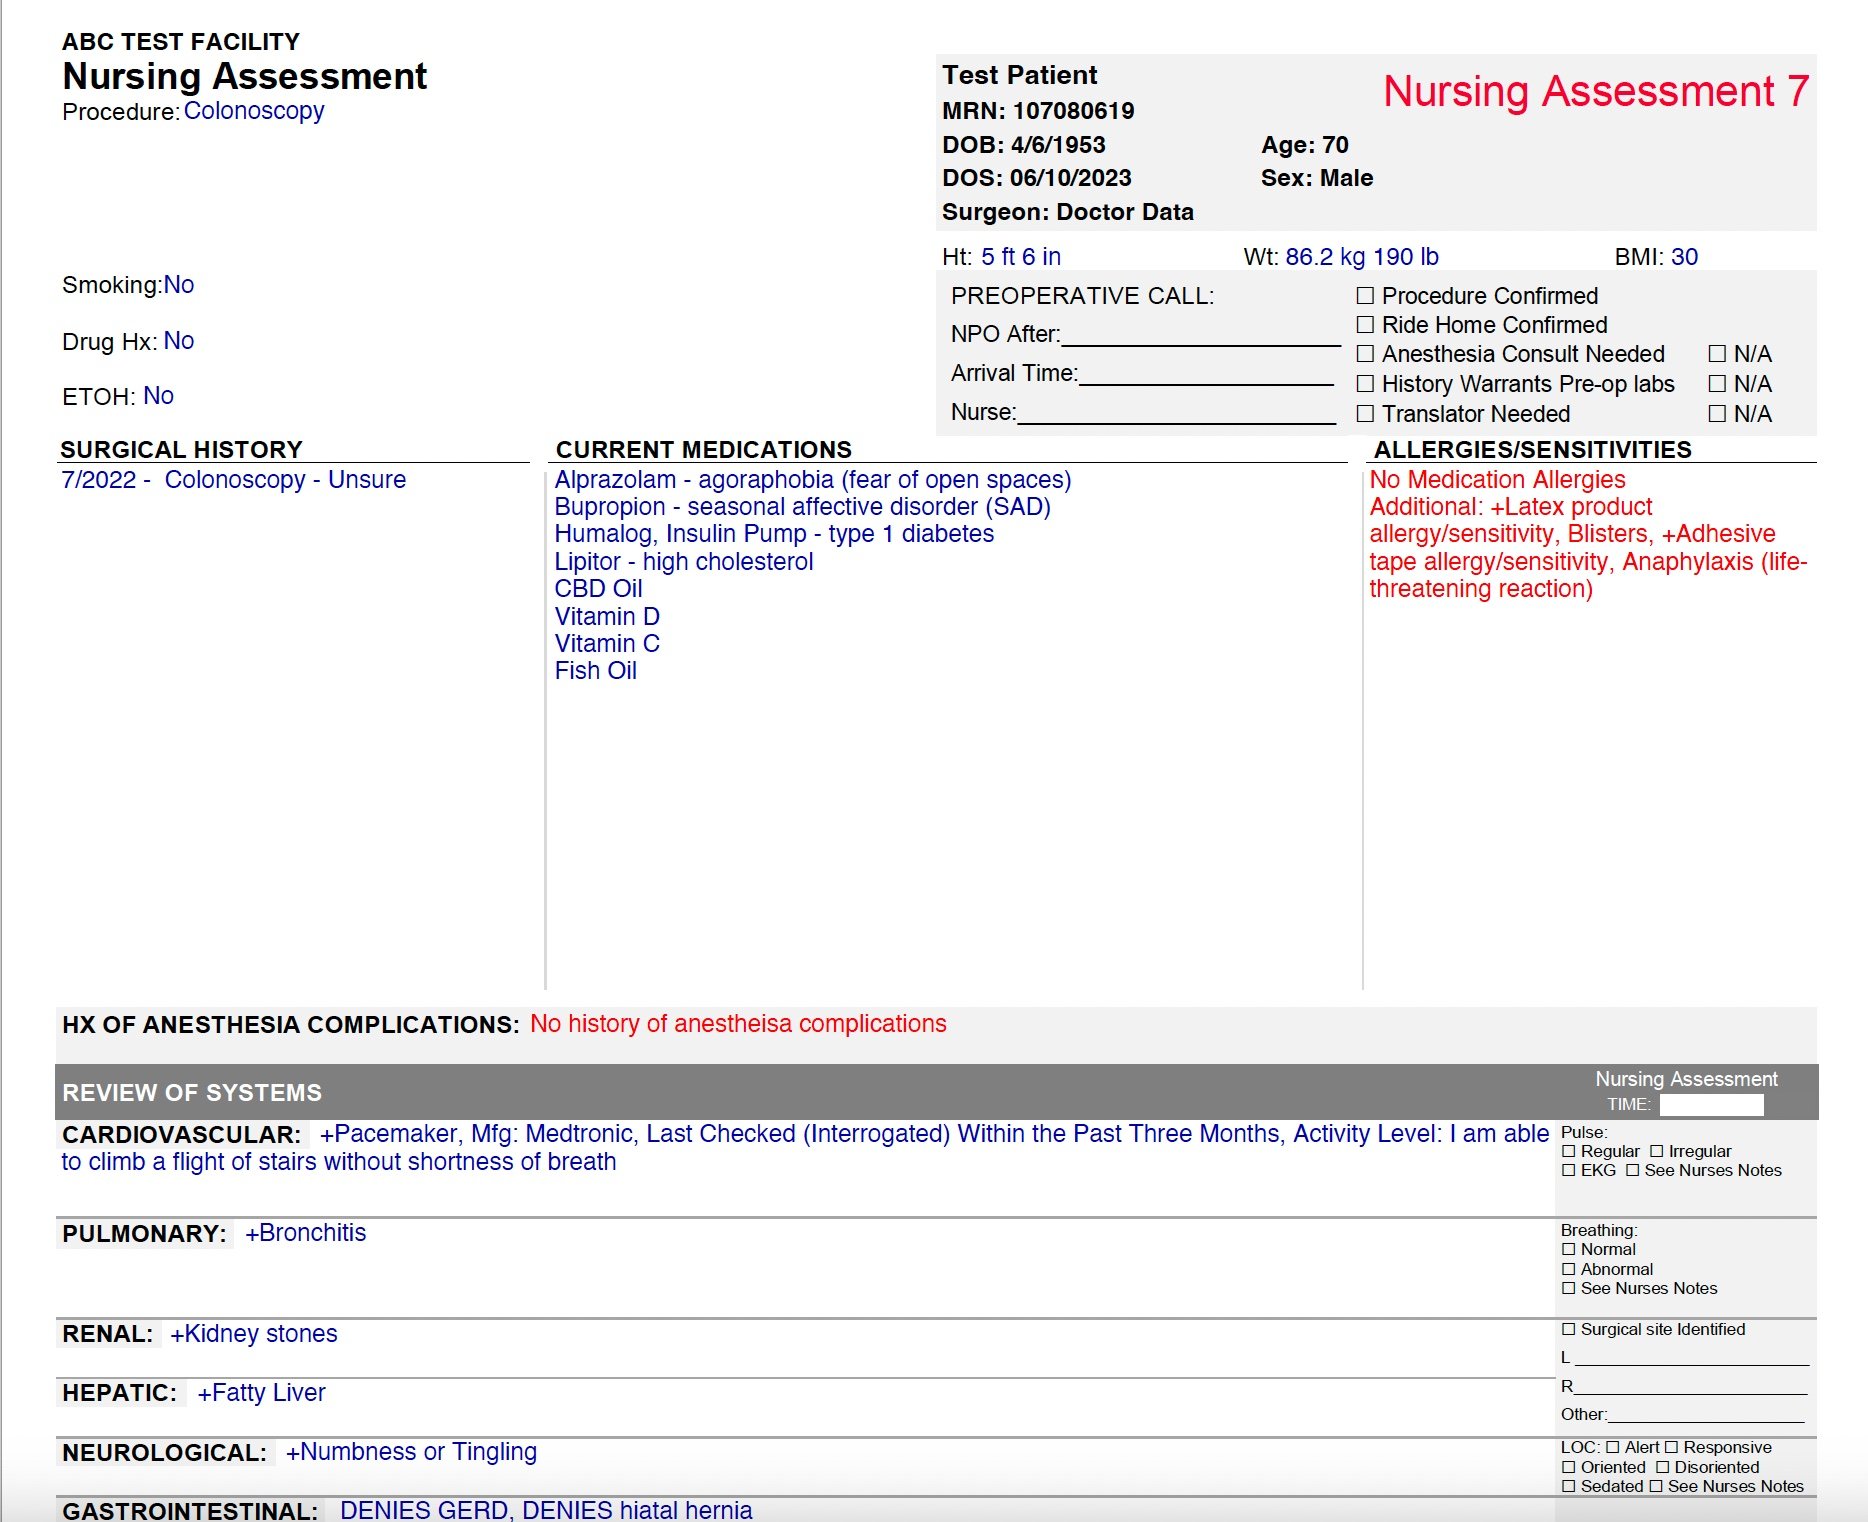Tick the Anesthesia Consult Needed checkbox
The width and height of the screenshot is (1868, 1522).
point(1365,354)
